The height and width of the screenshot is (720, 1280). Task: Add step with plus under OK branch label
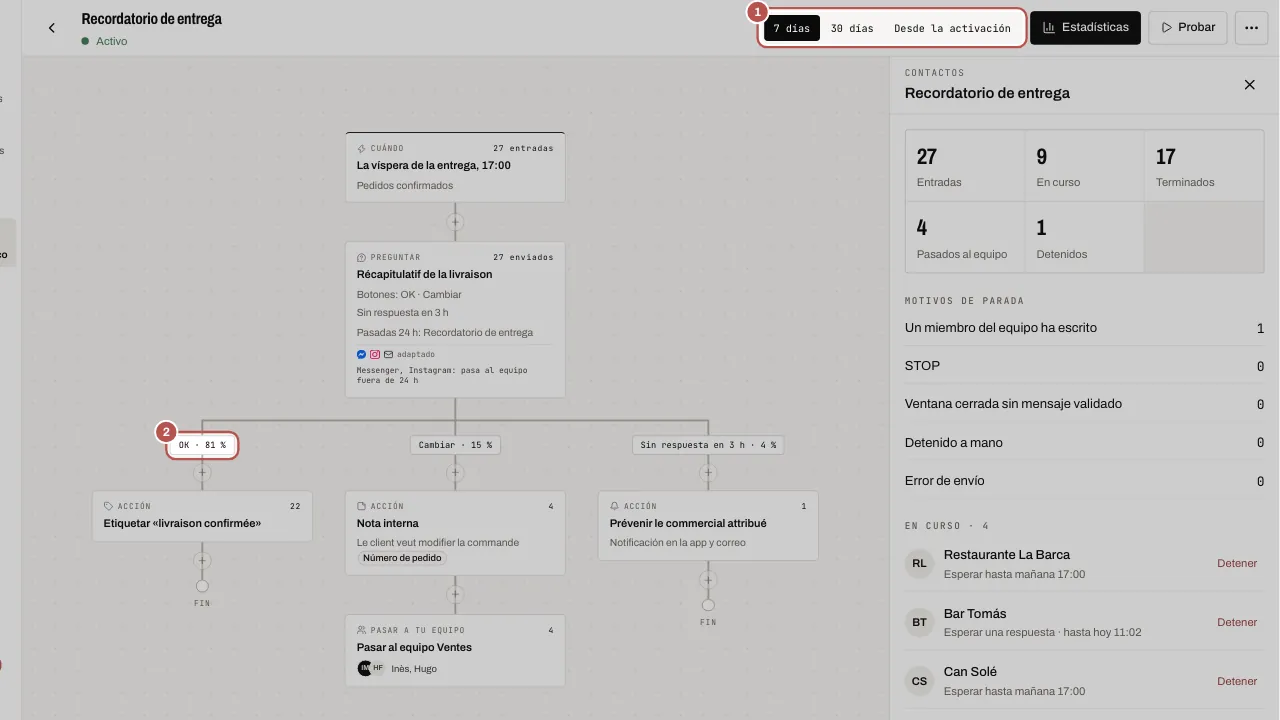(202, 473)
